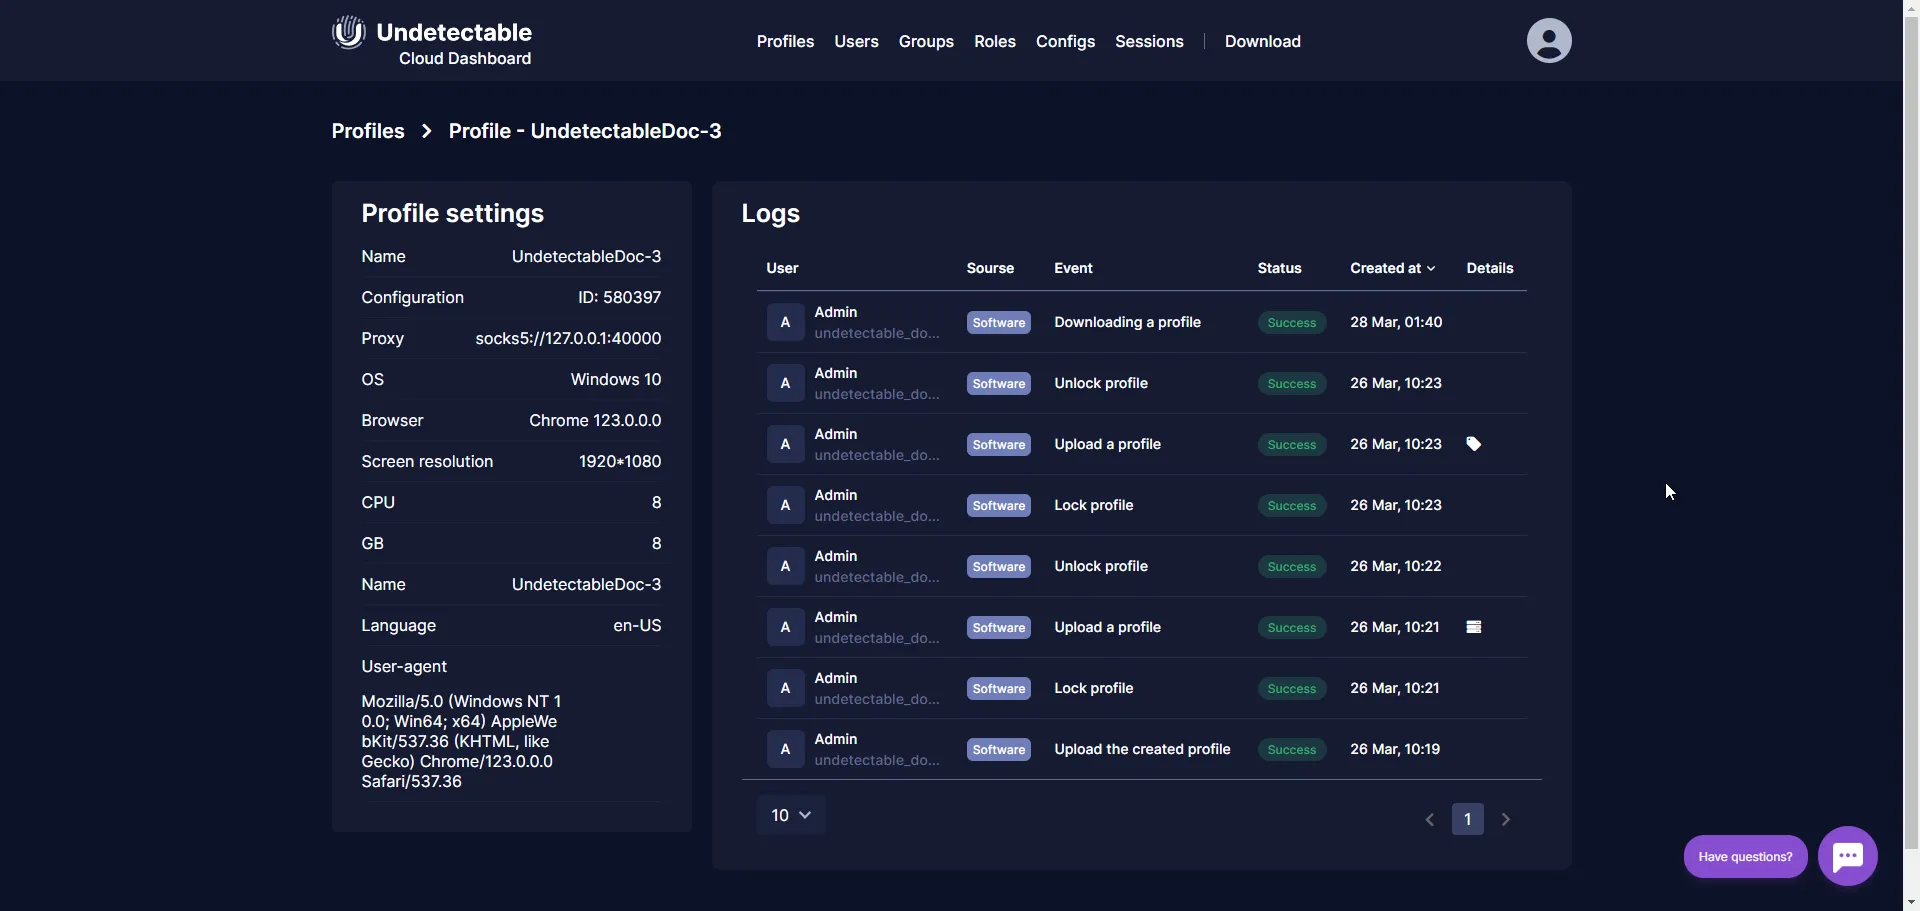This screenshot has width=1920, height=911.
Task: Click the User column header
Action: click(x=782, y=268)
